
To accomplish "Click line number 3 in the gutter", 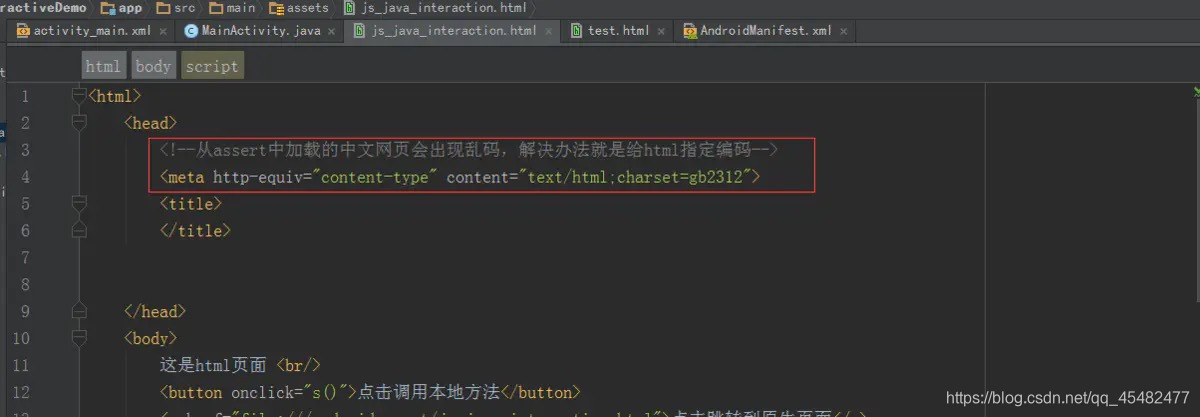I will point(24,150).
